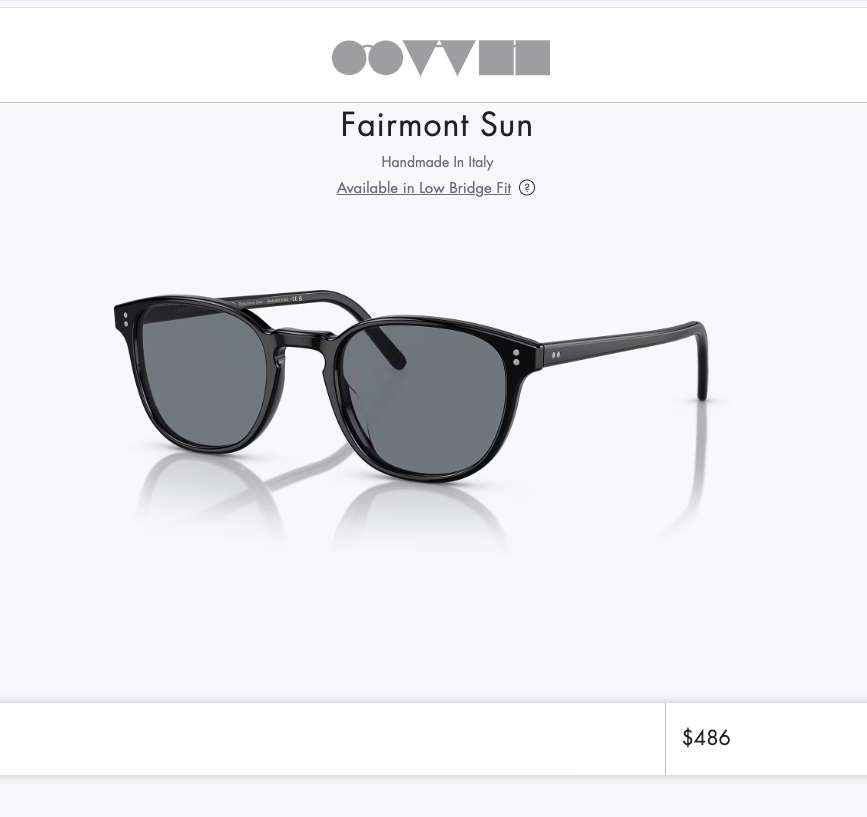The width and height of the screenshot is (867, 817).
Task: Click the sunglasses right temple arm
Action: (620, 339)
